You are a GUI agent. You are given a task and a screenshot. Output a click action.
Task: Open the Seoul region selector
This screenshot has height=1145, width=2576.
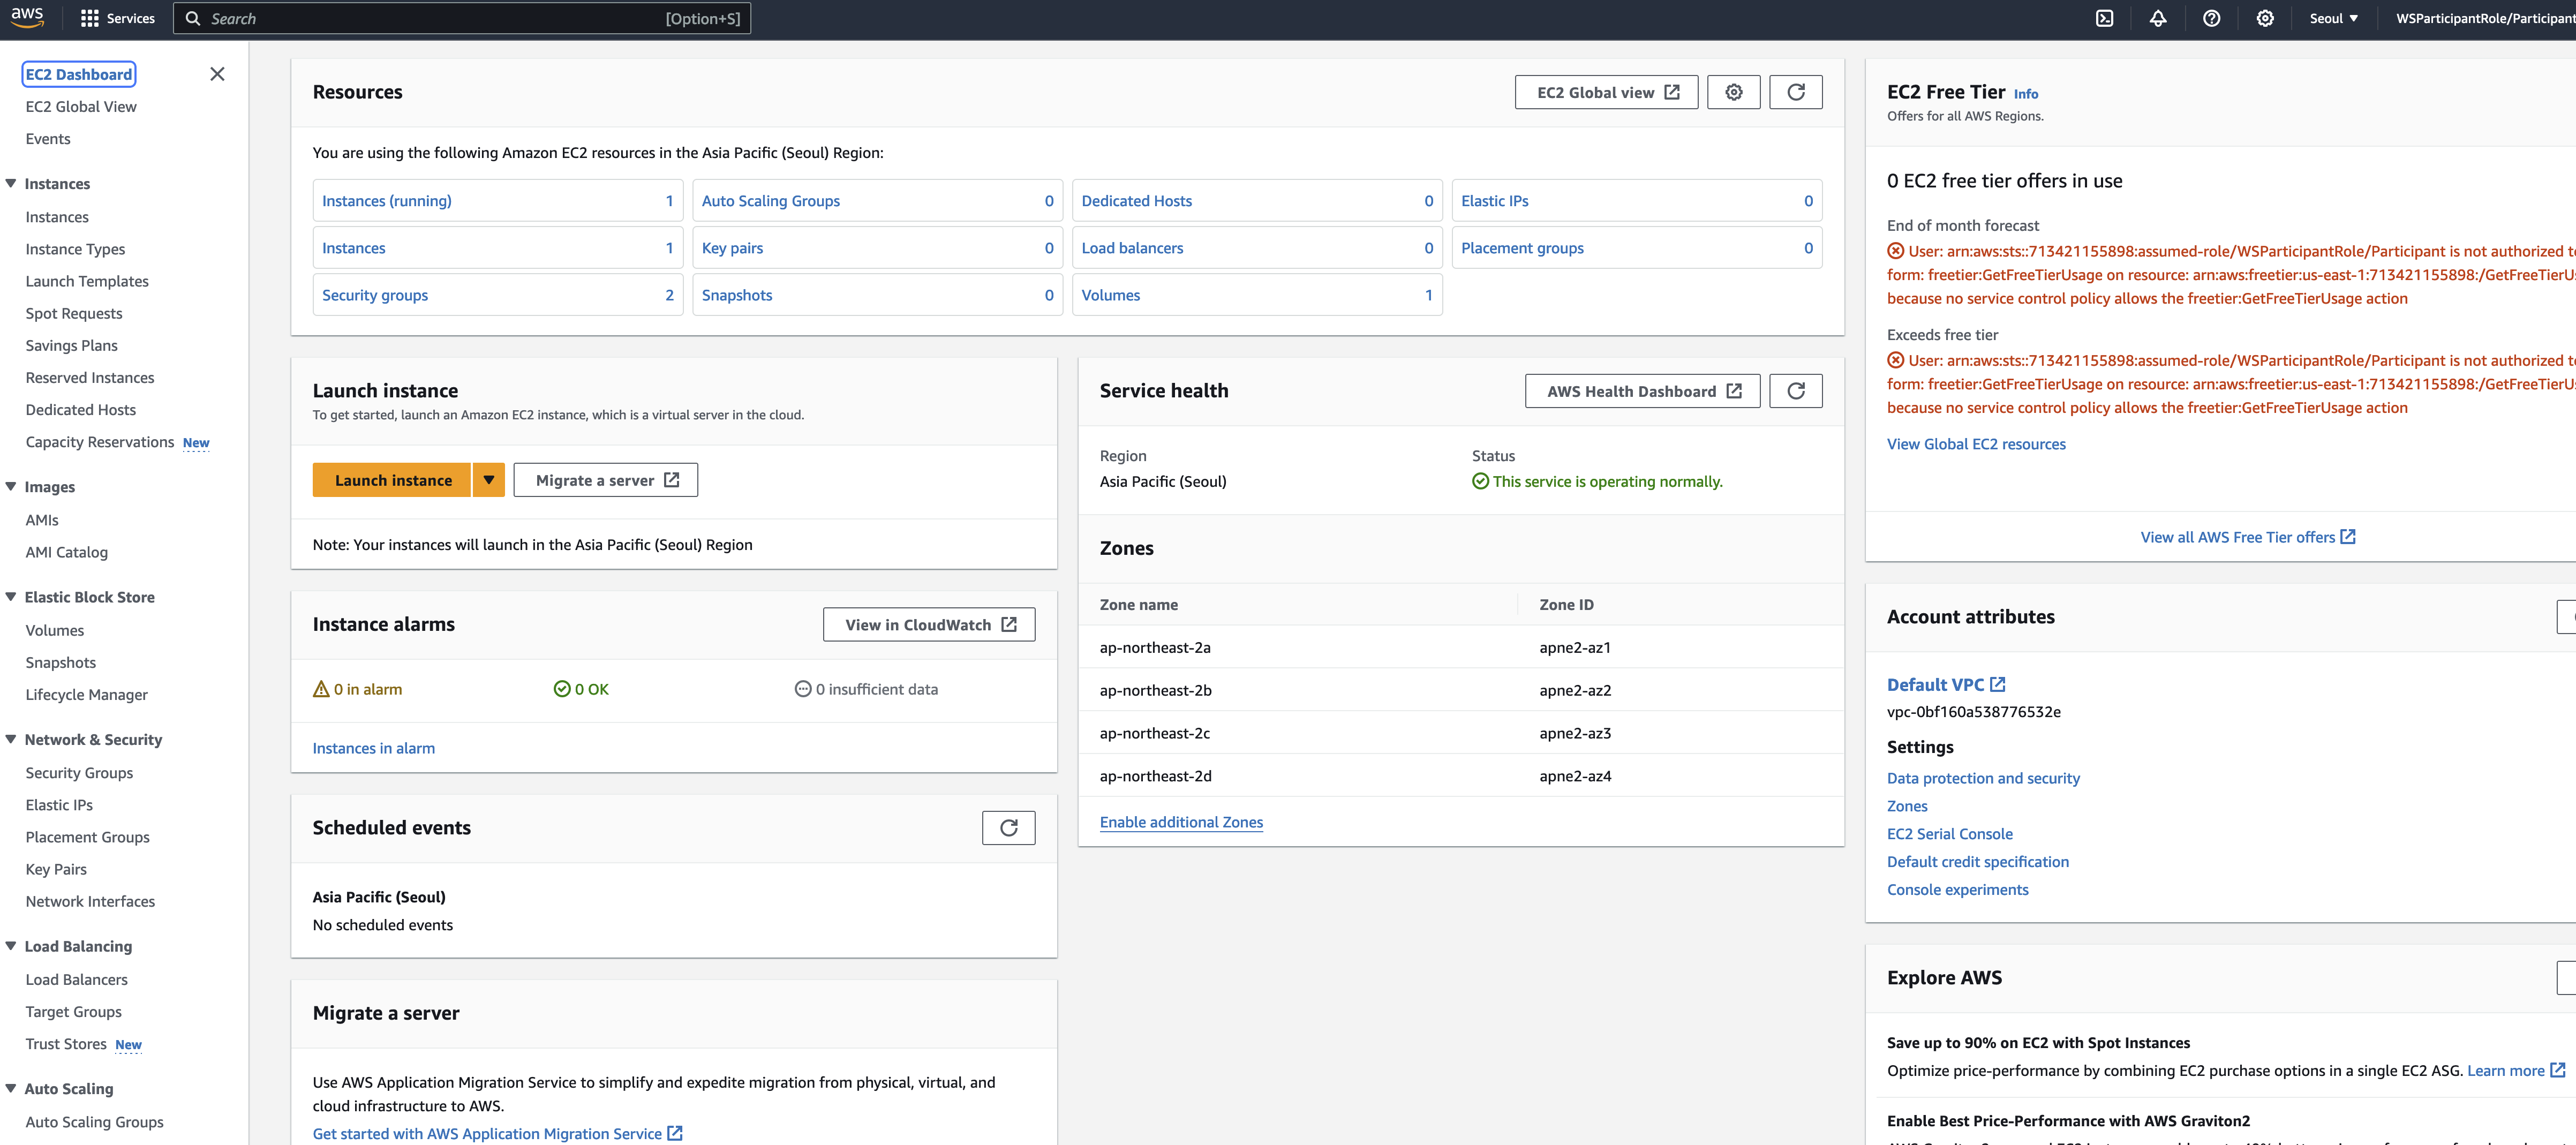[x=2333, y=18]
